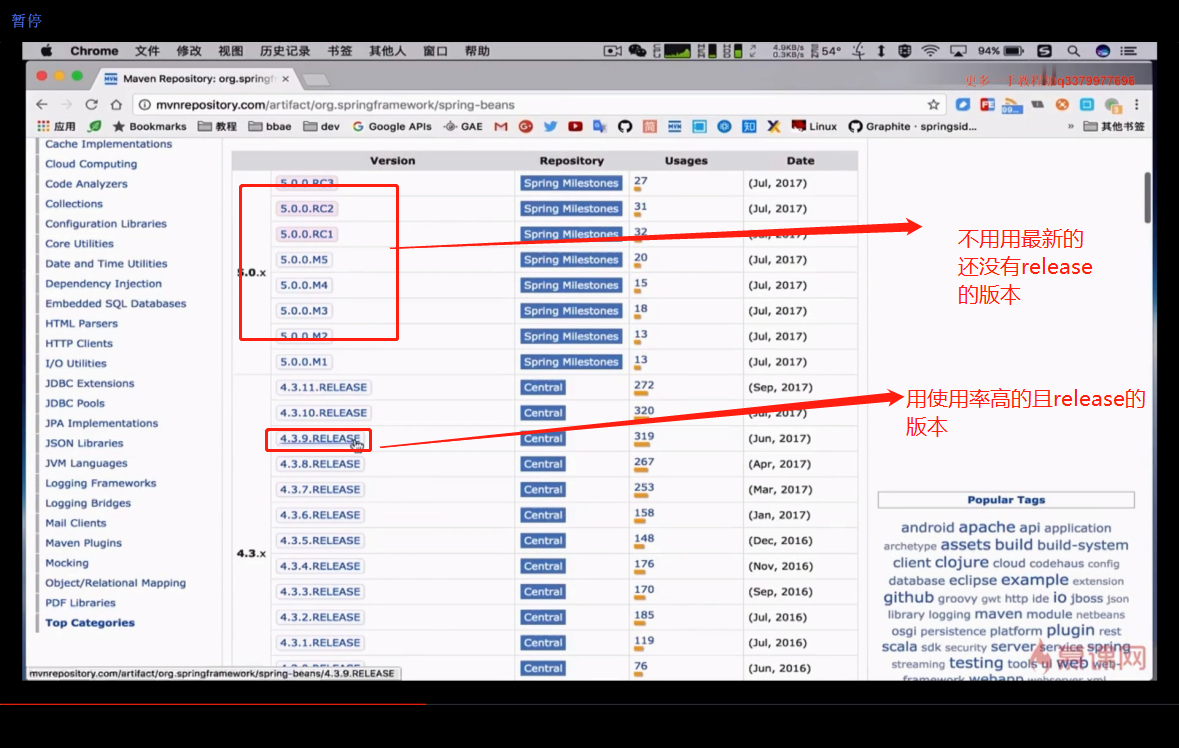Open the Gmail bookmark icon
This screenshot has width=1179, height=748.
[501, 126]
